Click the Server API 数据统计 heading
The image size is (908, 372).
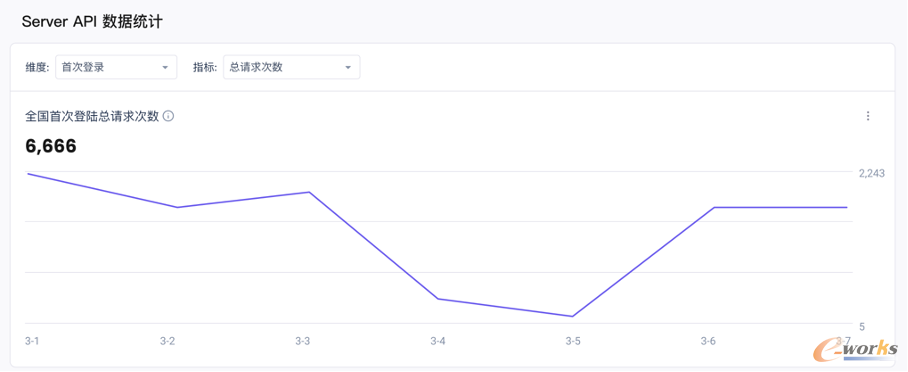92,22
